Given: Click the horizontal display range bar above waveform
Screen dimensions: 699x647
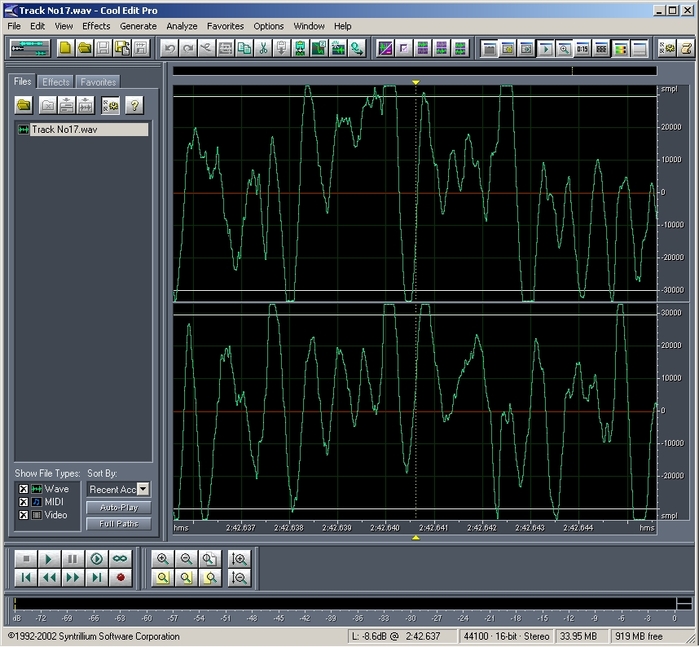Looking at the screenshot, I should coord(415,70).
